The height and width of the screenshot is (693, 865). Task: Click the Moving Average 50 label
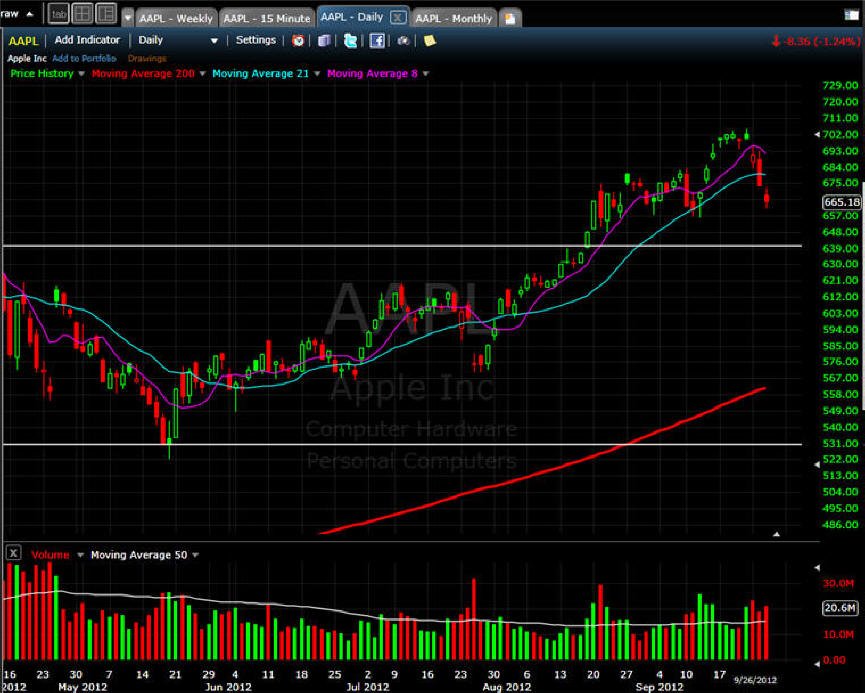tap(139, 555)
